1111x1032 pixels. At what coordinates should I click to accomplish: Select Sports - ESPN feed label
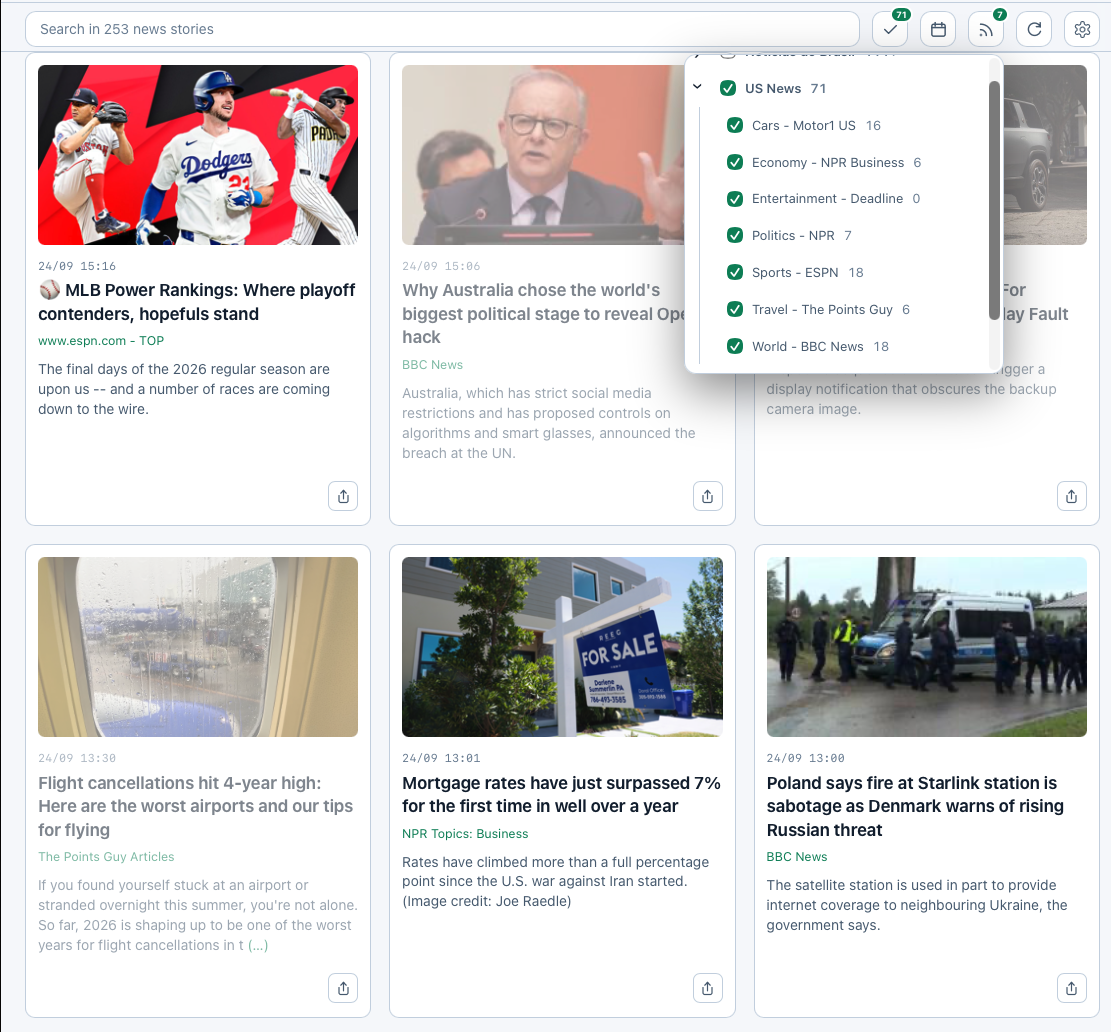[x=795, y=273]
